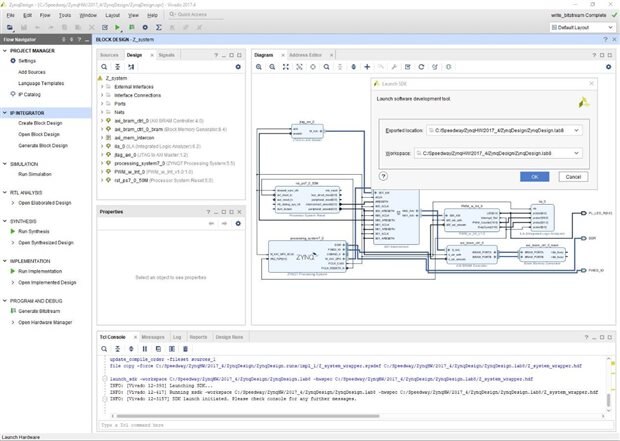Expand the External Interfaces tree node

click(104, 87)
